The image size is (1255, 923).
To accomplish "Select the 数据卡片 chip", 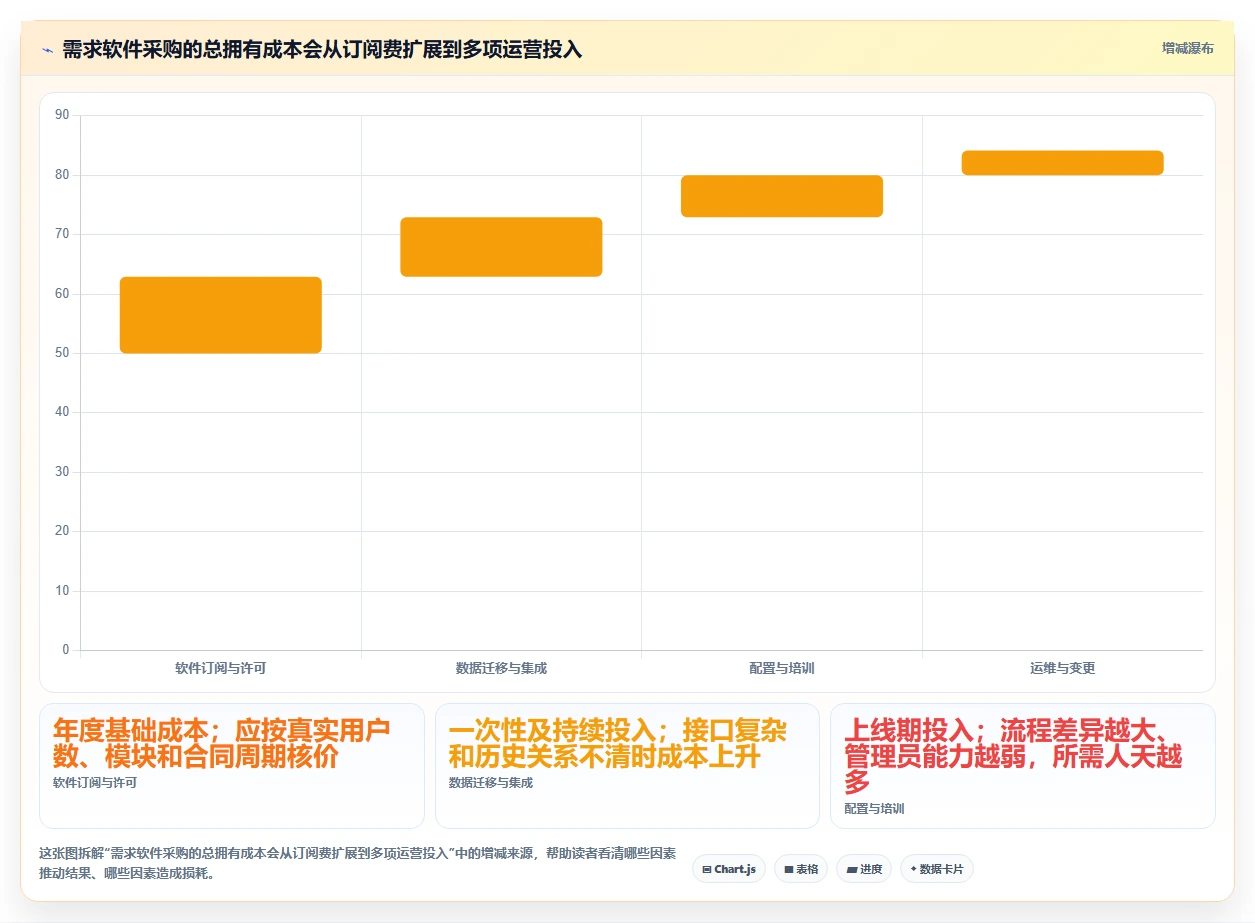I will coord(937,869).
